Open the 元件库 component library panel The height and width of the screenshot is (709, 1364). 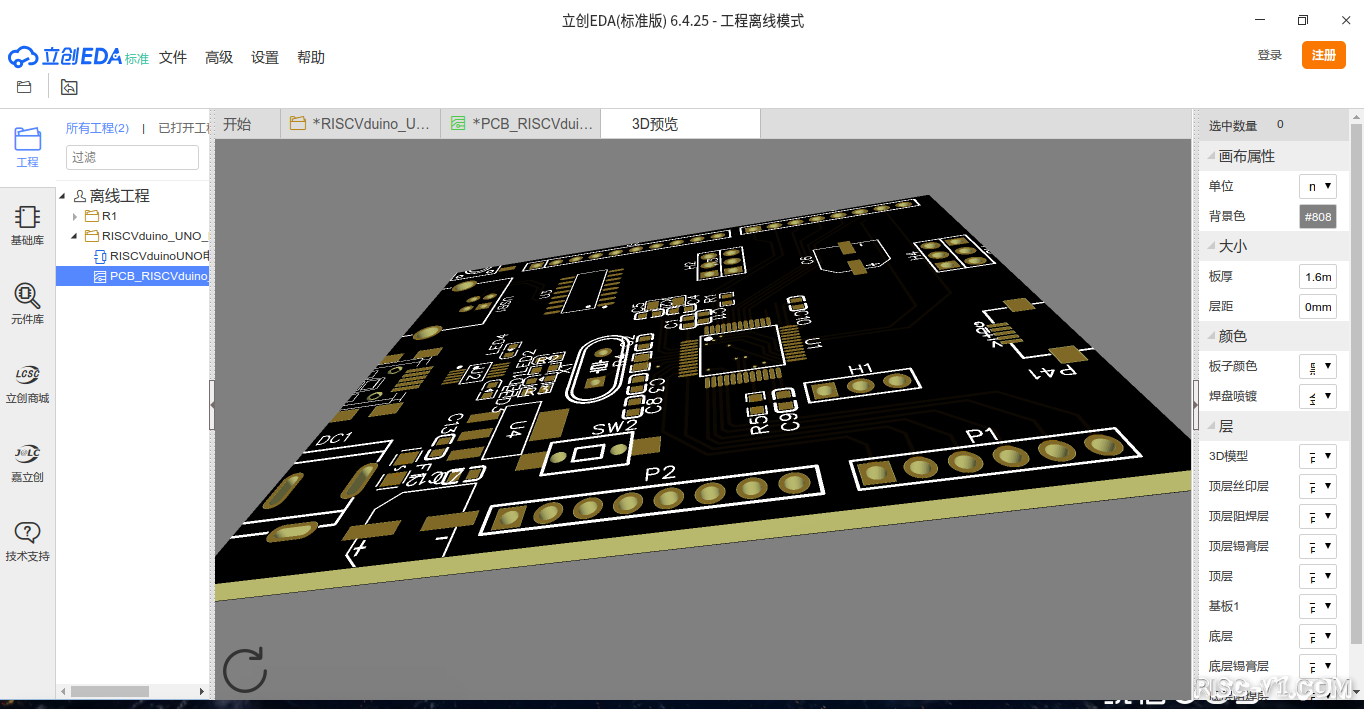[27, 302]
